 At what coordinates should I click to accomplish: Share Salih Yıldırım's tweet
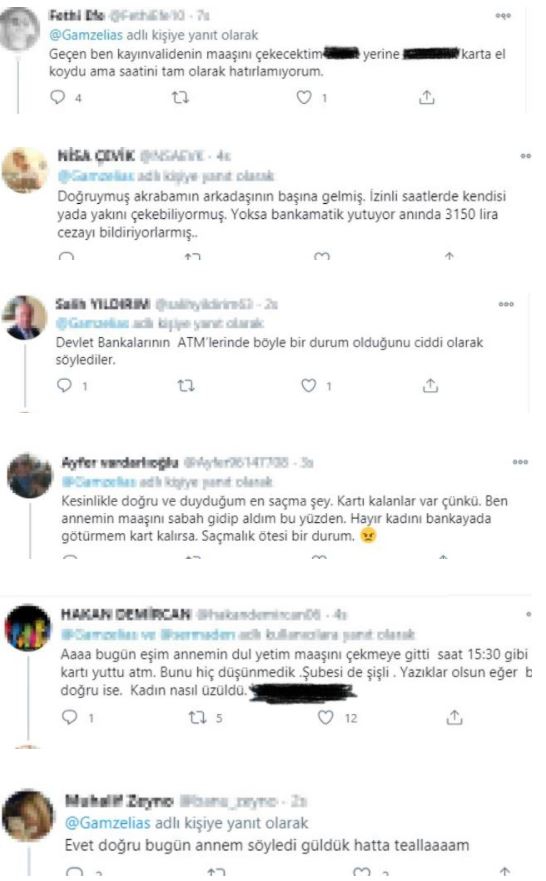(430, 385)
